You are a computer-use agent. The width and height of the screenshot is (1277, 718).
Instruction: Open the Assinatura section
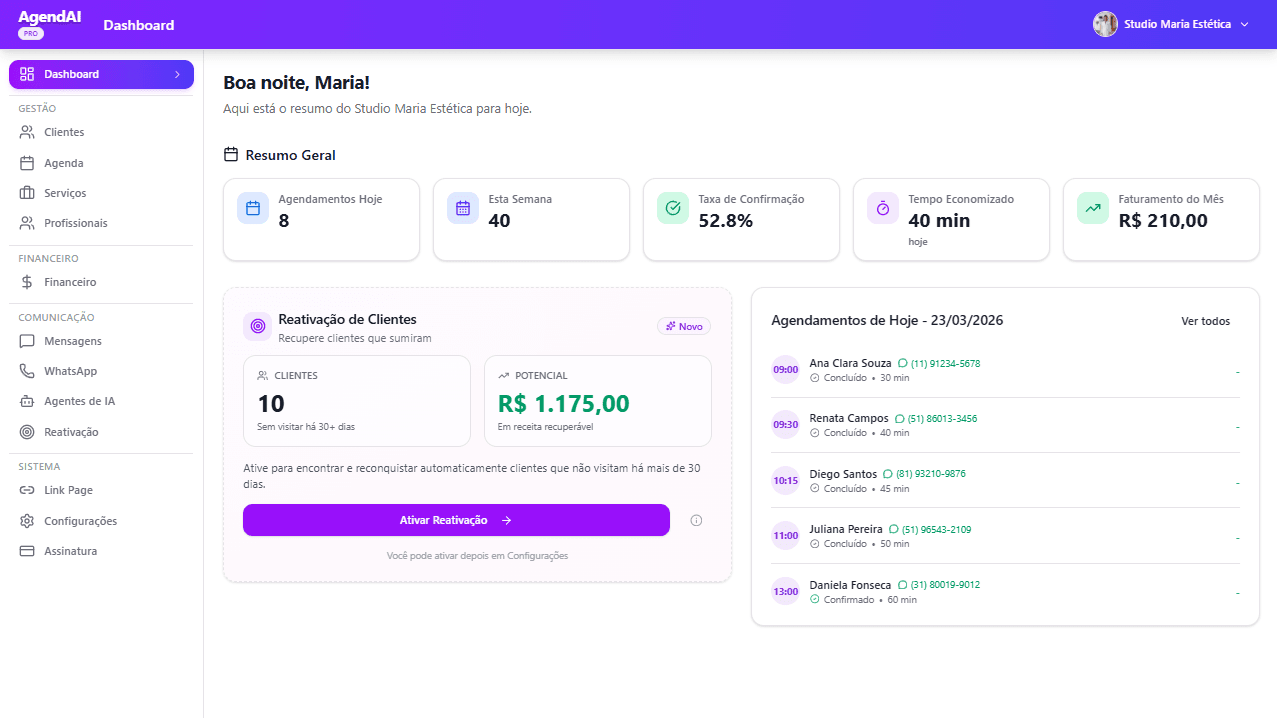[27, 551]
